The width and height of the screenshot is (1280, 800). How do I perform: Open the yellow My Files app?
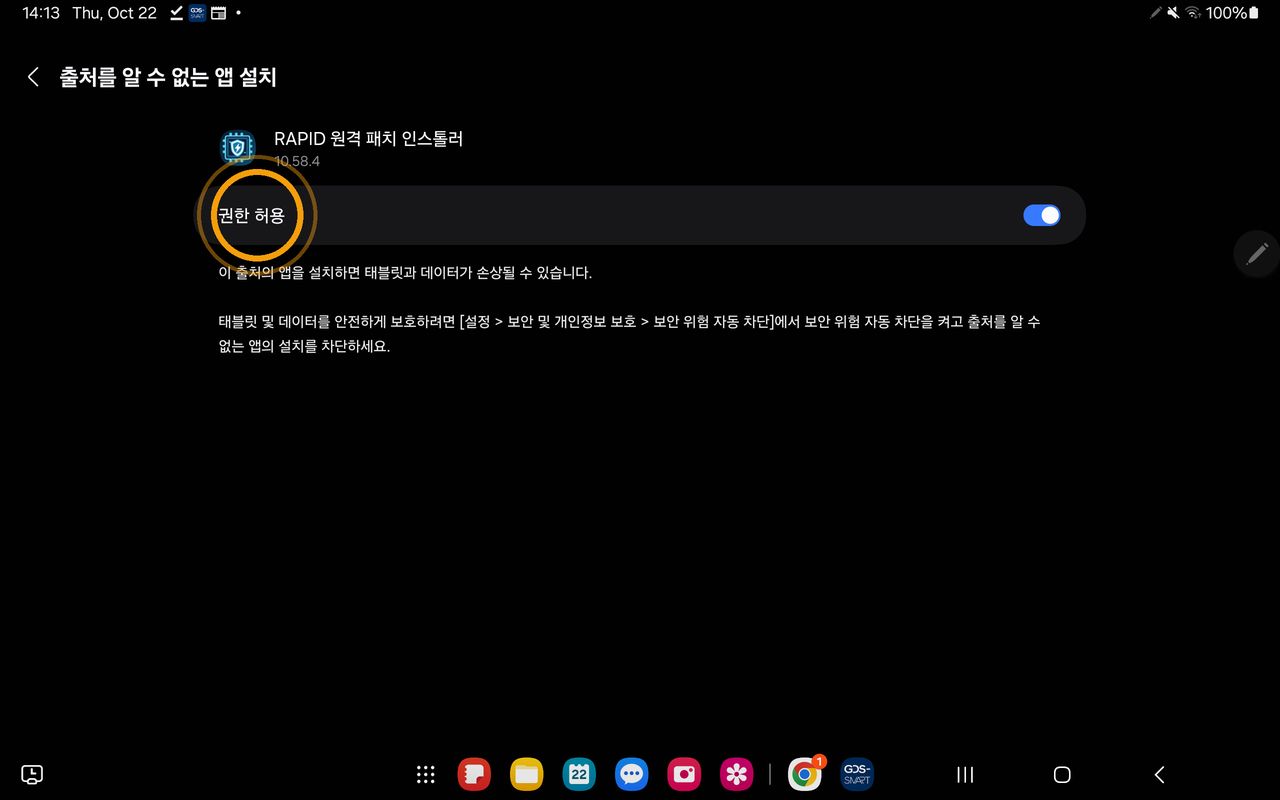coord(526,774)
